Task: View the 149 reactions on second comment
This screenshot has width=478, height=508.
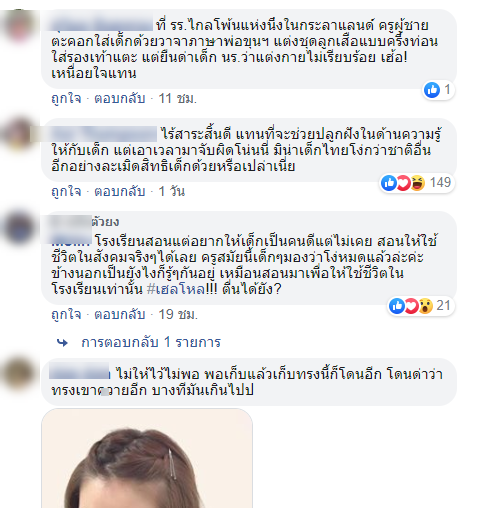Action: pyautogui.click(x=417, y=183)
